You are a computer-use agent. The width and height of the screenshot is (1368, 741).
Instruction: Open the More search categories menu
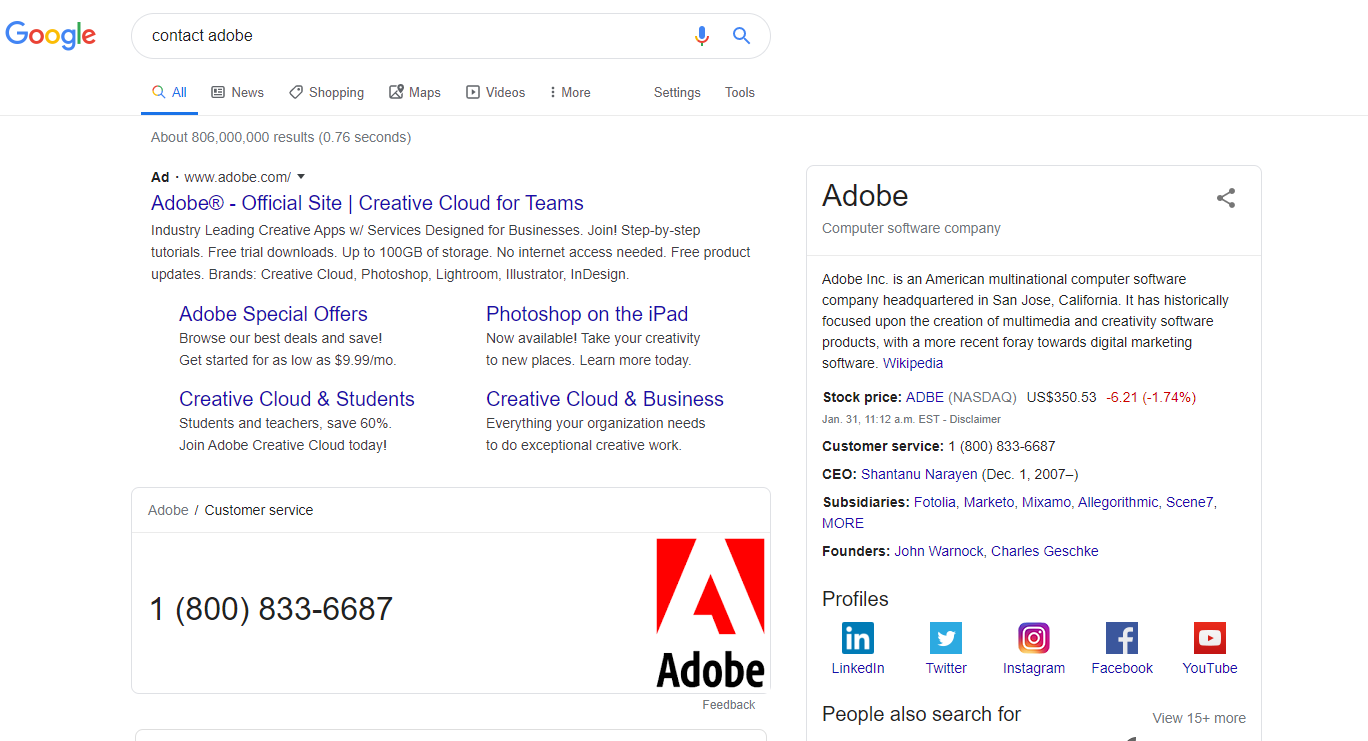tap(570, 92)
